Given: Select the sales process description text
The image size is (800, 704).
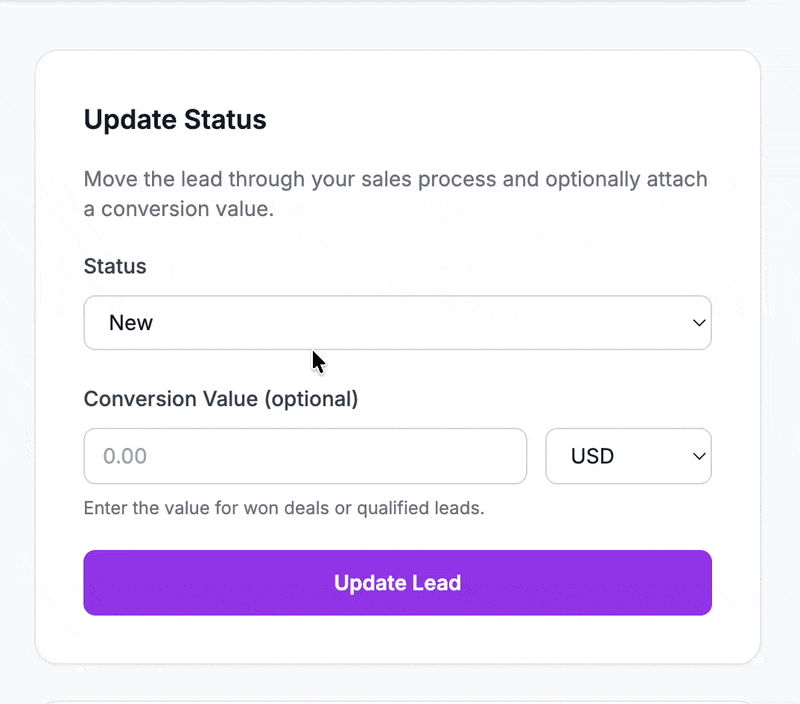Looking at the screenshot, I should coord(396,193).
